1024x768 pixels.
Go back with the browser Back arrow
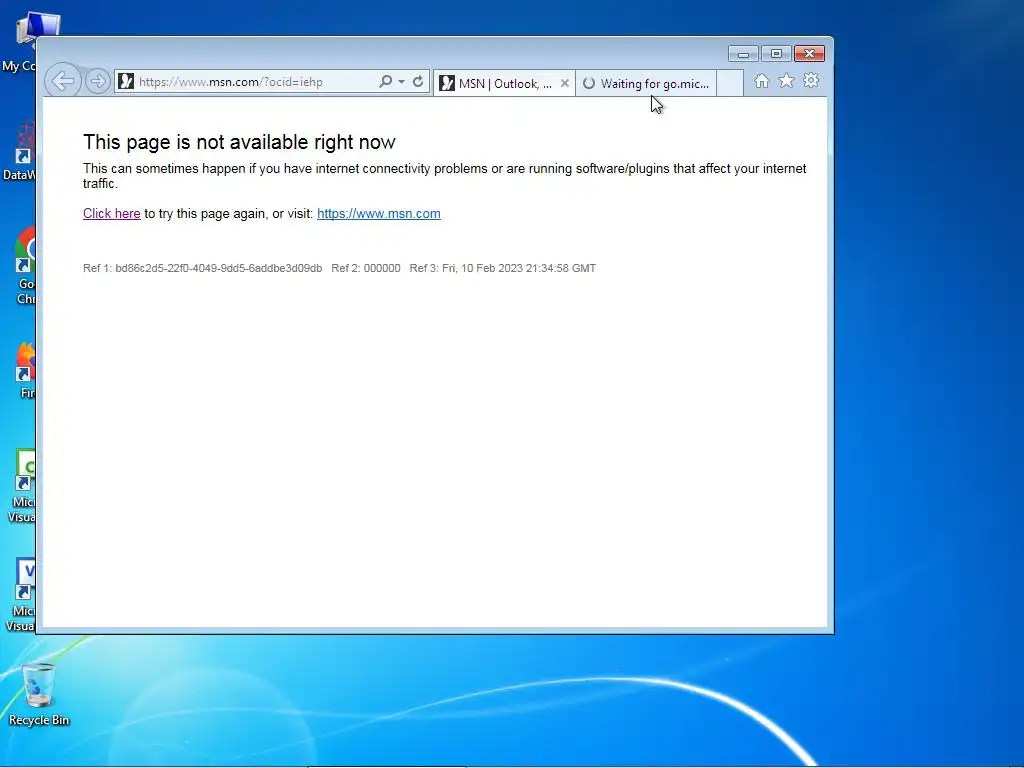63,82
